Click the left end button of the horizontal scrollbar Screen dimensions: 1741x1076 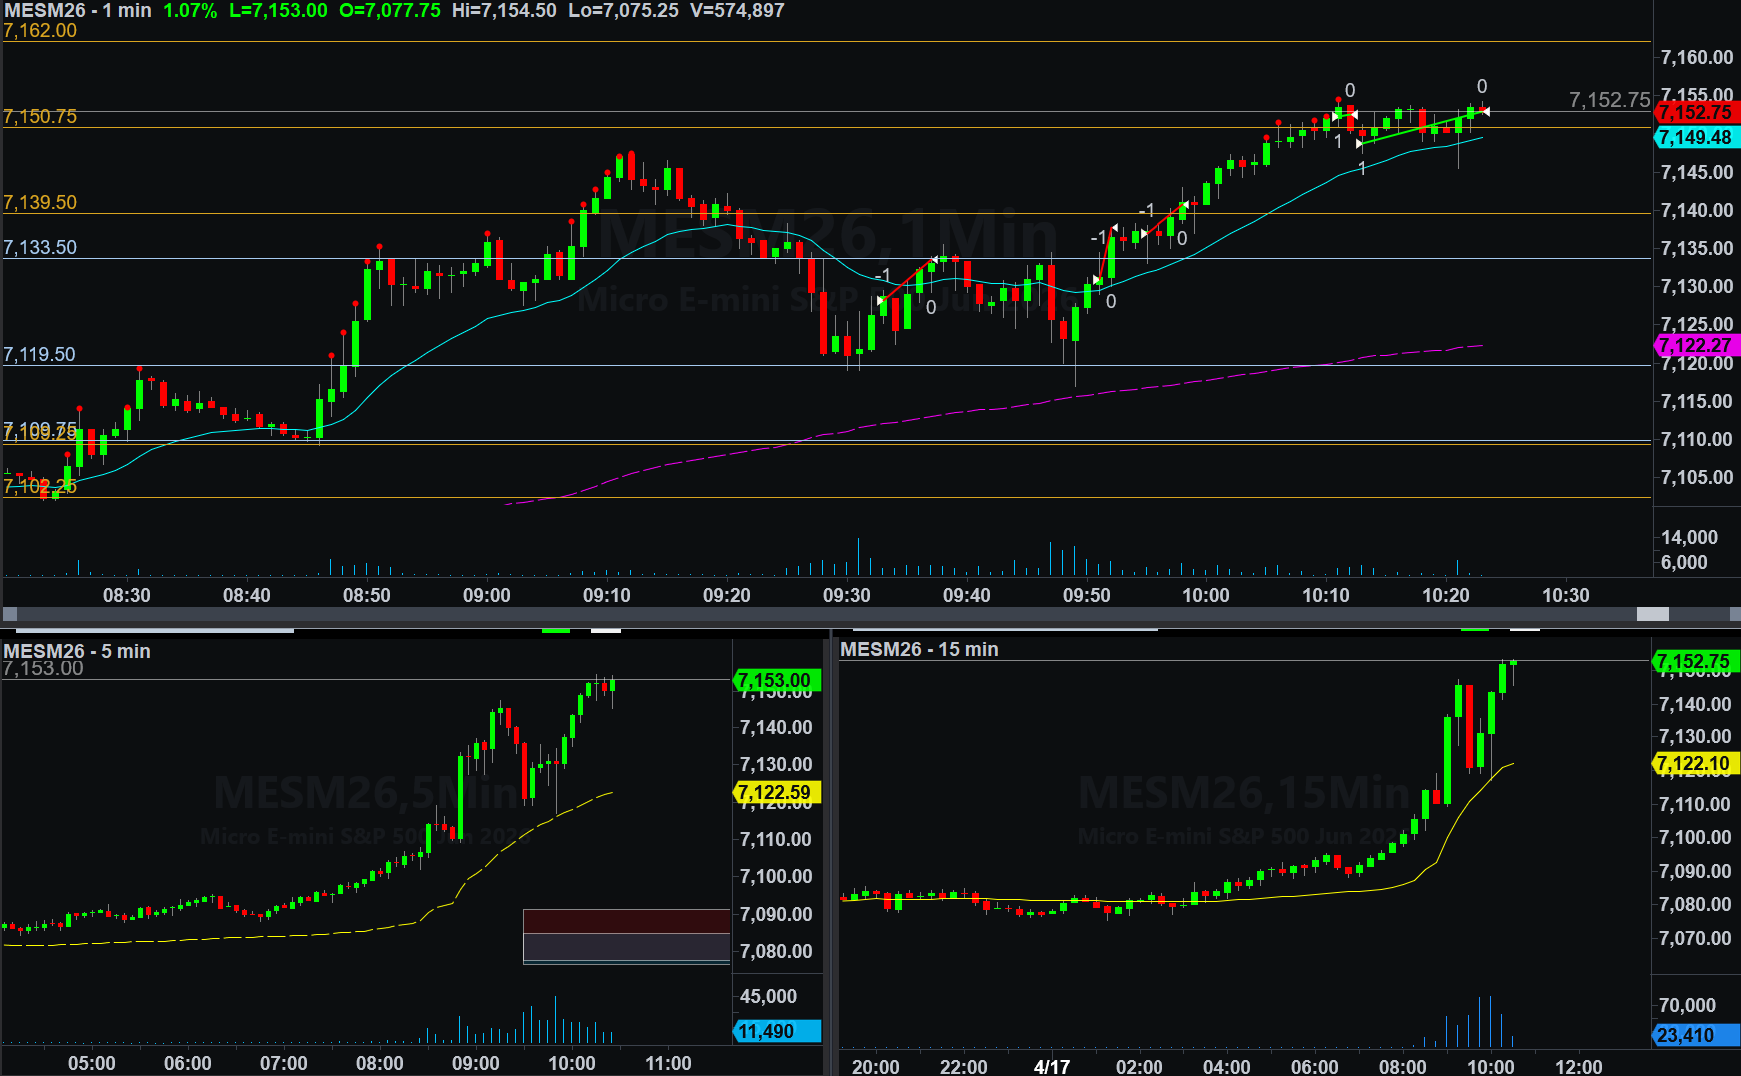coord(10,614)
